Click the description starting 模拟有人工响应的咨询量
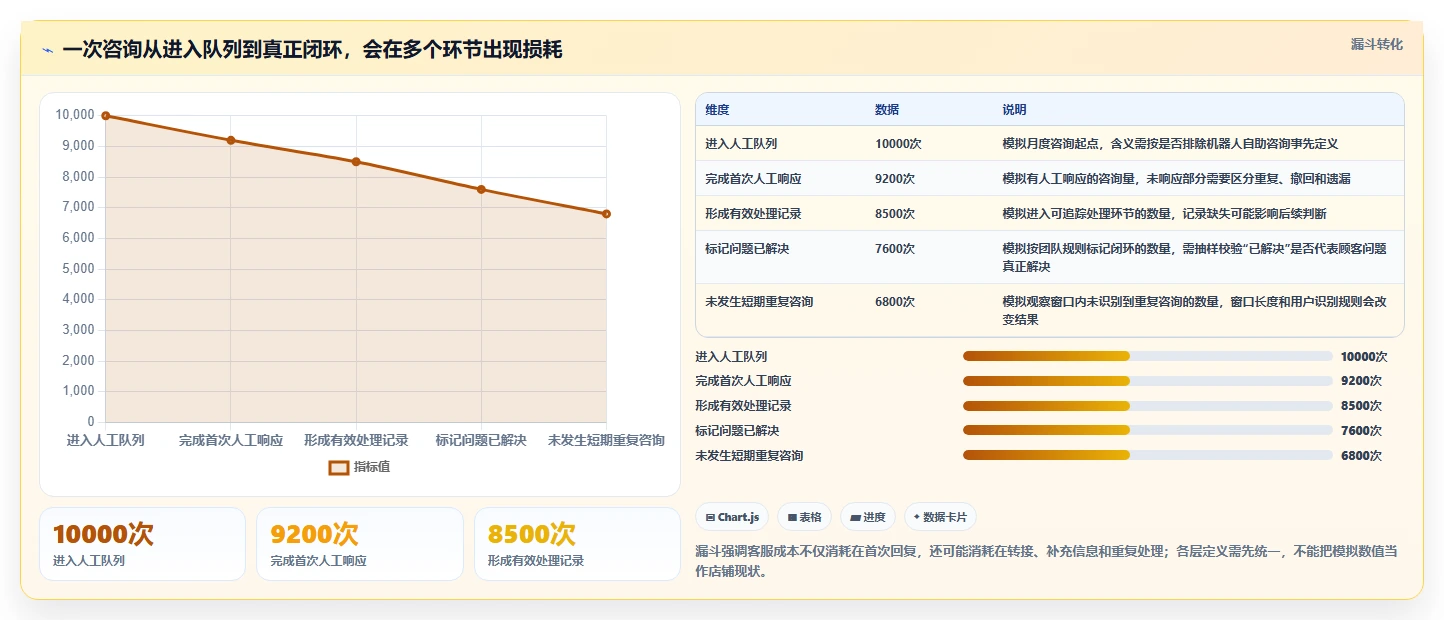 (x=1178, y=179)
